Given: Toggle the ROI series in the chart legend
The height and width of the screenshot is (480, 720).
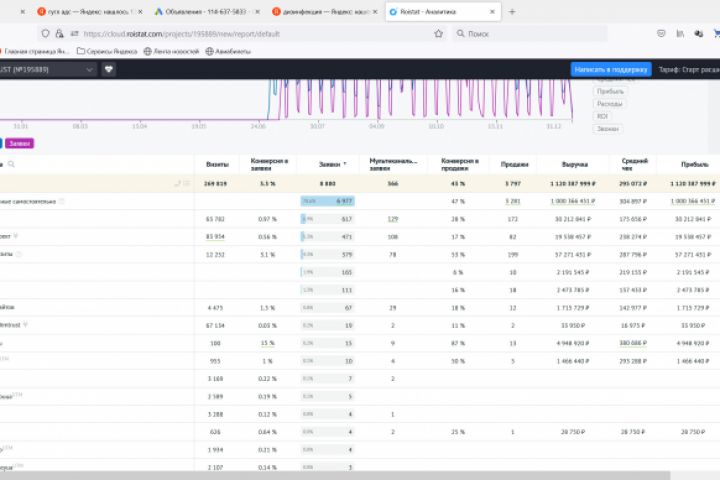Looking at the screenshot, I should pos(603,116).
